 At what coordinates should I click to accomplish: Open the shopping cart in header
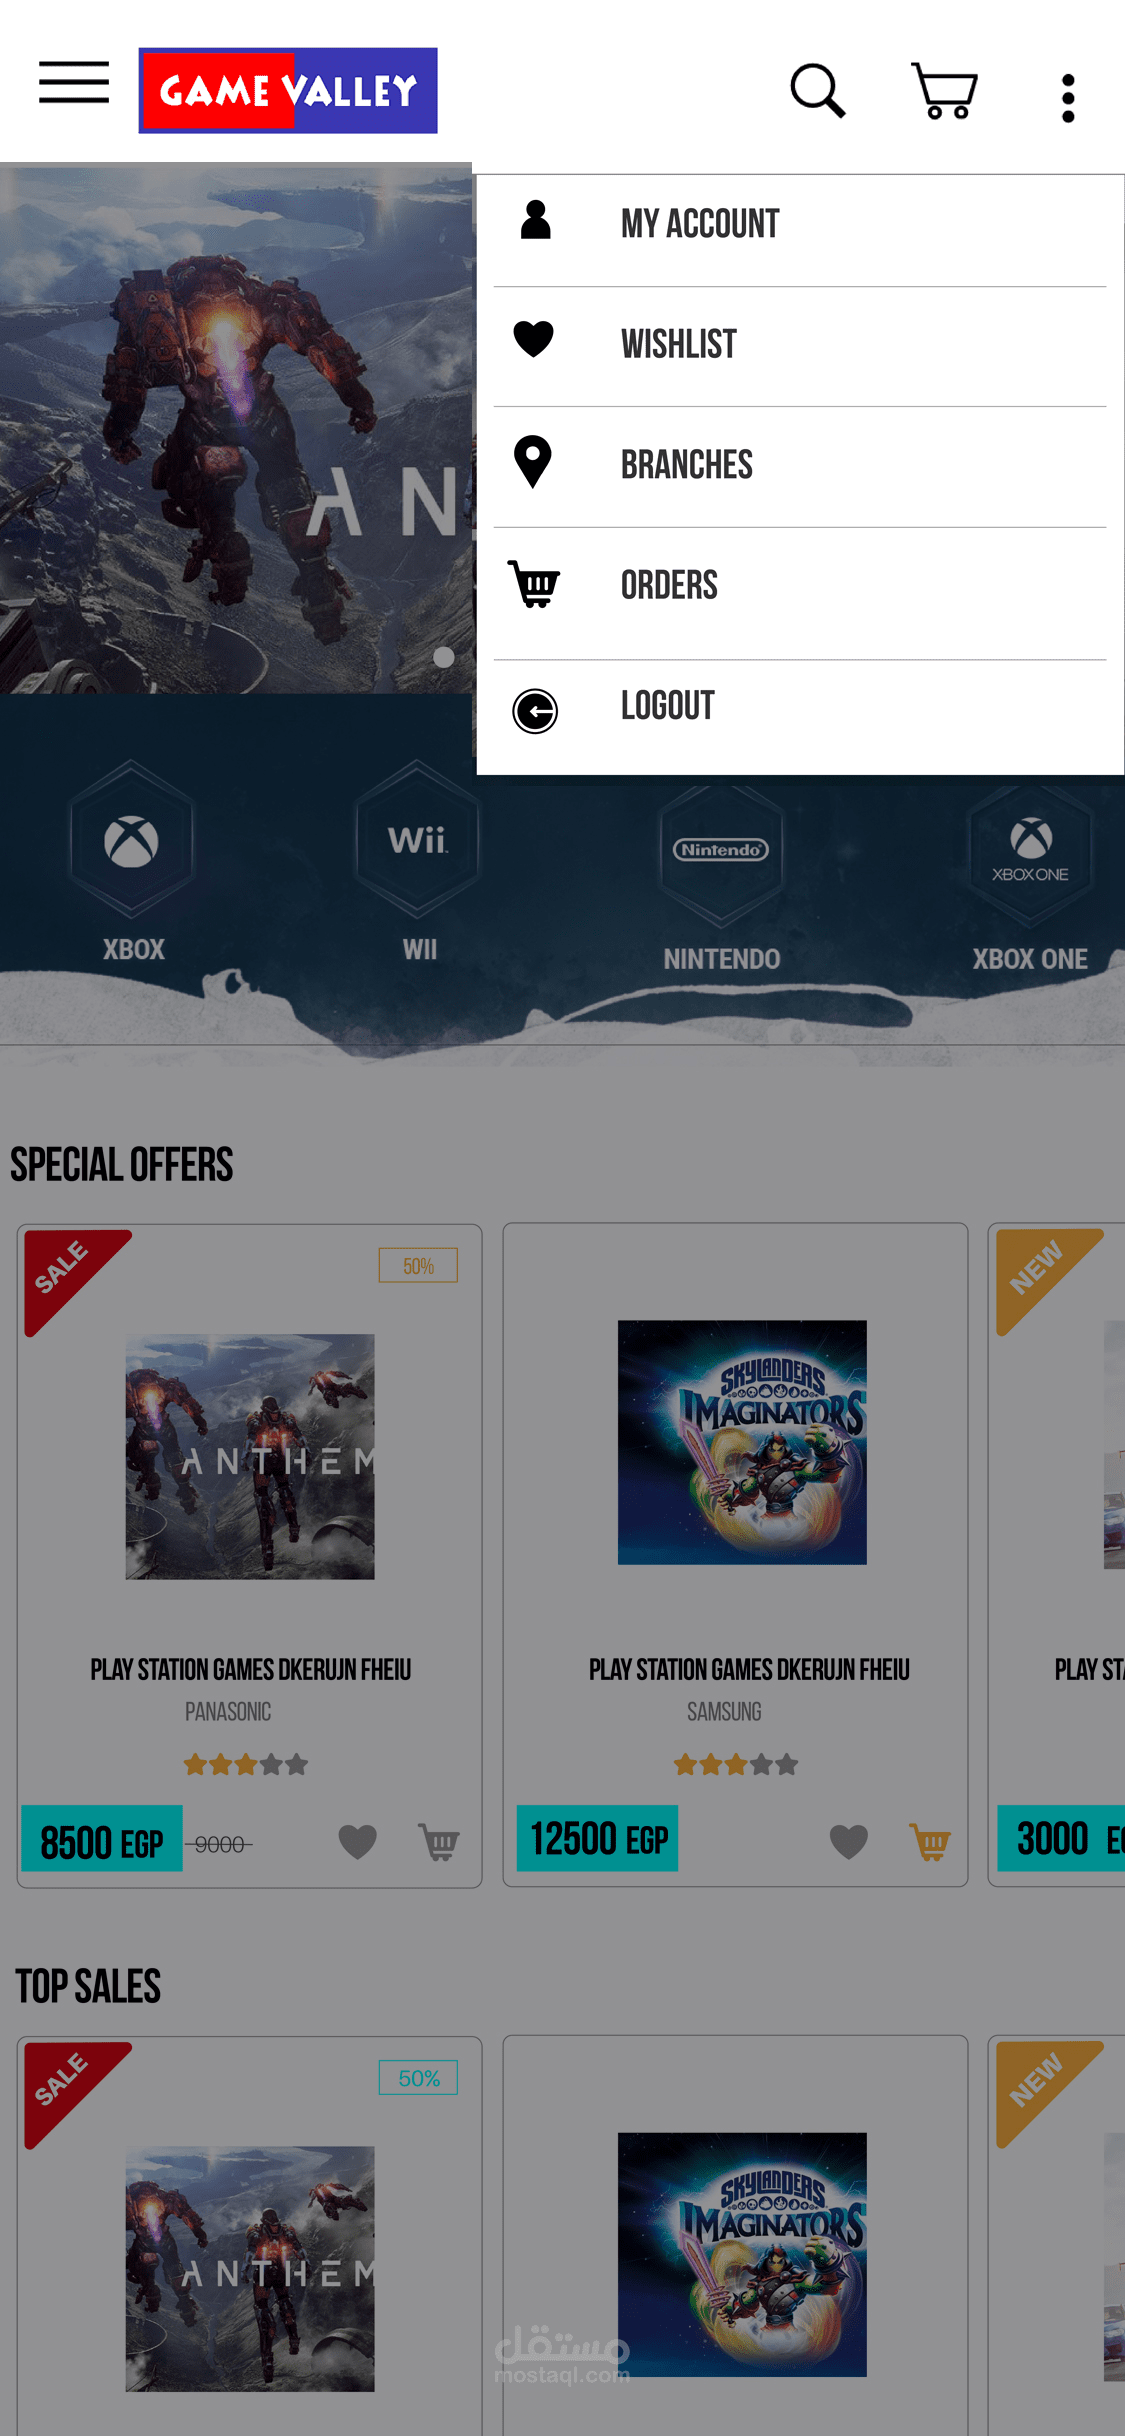tap(944, 91)
